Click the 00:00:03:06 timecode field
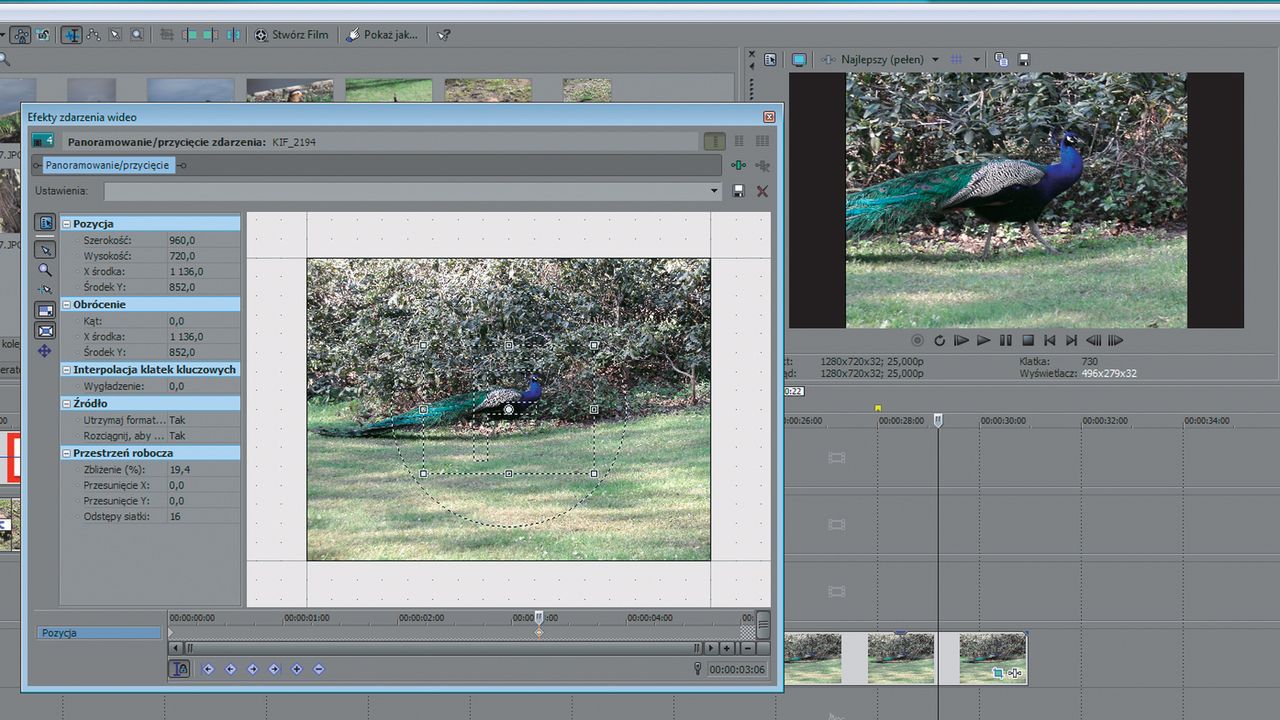Image resolution: width=1280 pixels, height=720 pixels. pos(737,669)
